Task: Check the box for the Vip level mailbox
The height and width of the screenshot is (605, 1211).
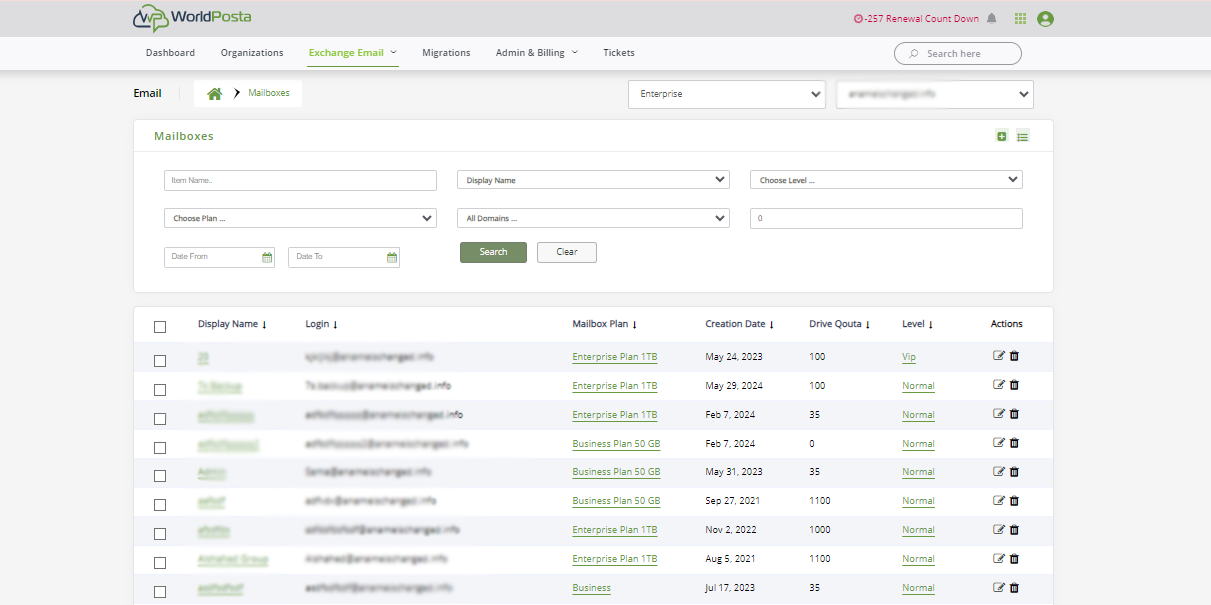Action: (160, 360)
